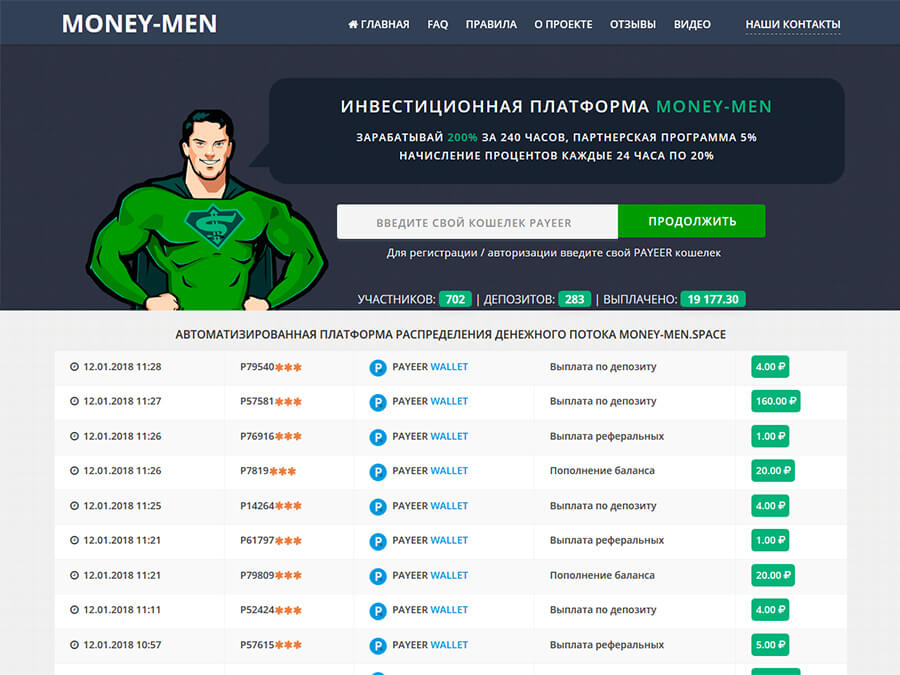Viewport: 900px width, 675px height.
Task: Click the Payeer icon in the P79809 row
Action: click(378, 576)
